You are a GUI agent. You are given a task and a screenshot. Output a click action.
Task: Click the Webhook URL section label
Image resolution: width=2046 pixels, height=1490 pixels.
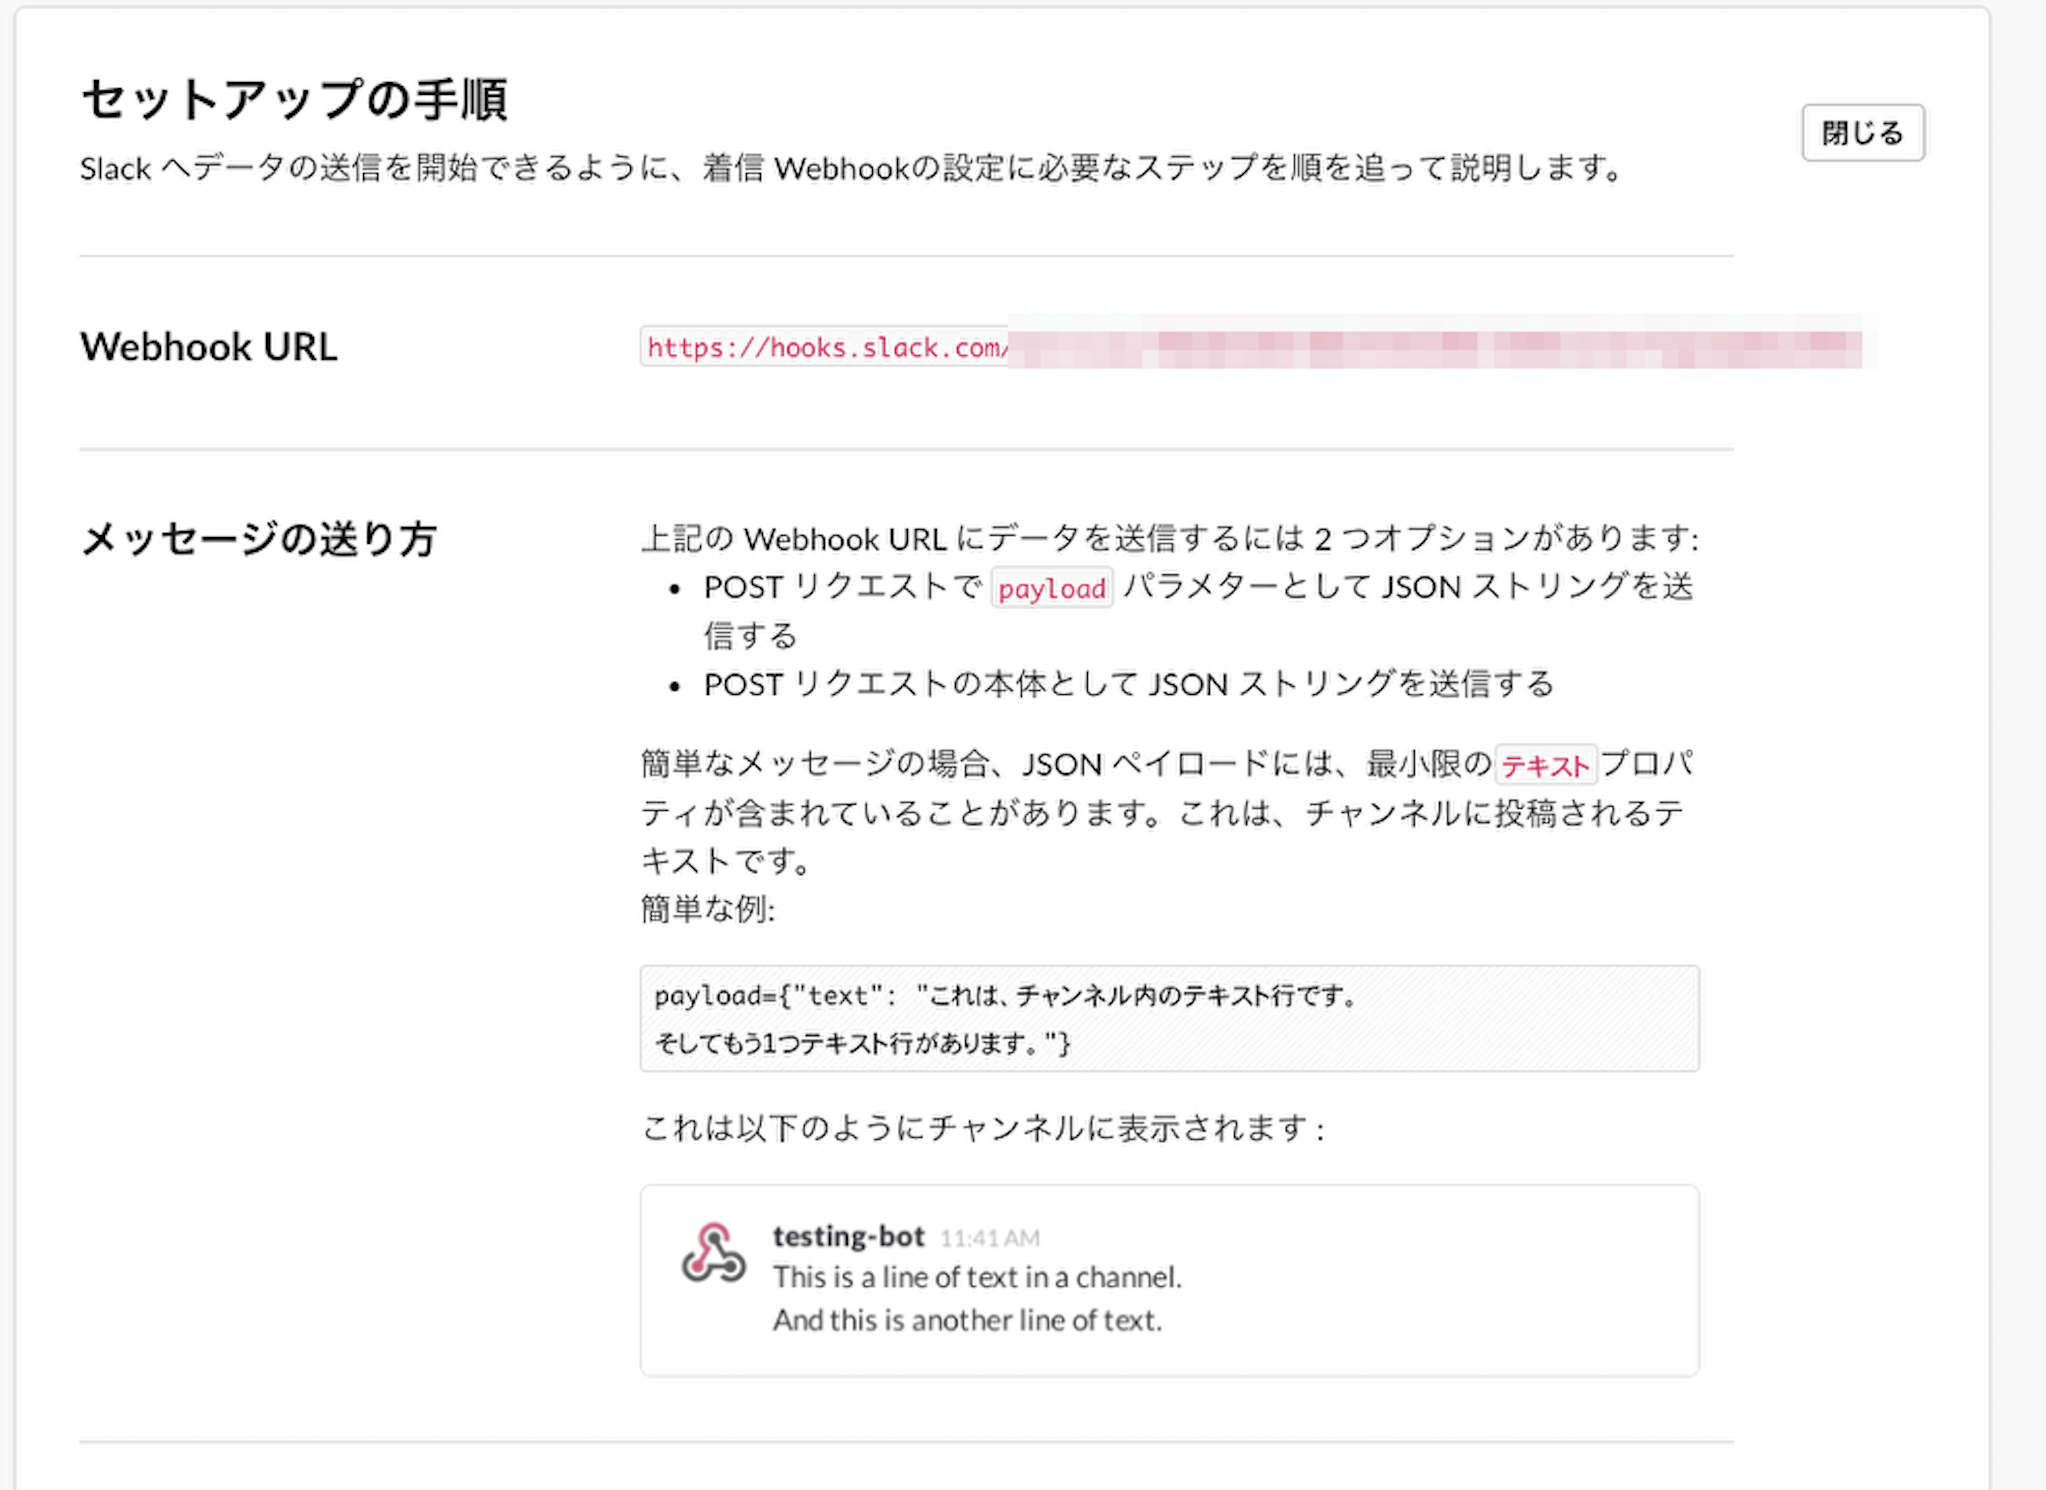[209, 347]
